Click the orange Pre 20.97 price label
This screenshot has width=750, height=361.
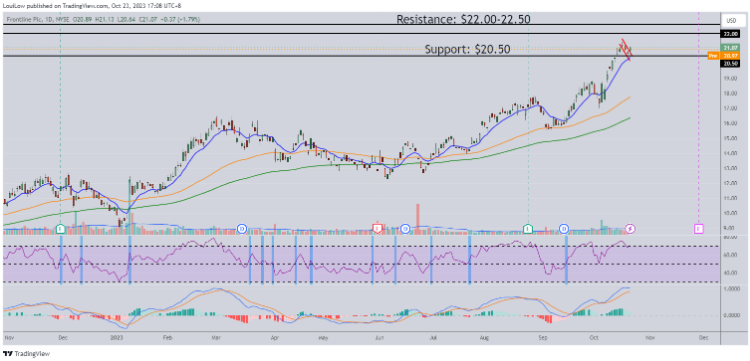[x=725, y=55]
